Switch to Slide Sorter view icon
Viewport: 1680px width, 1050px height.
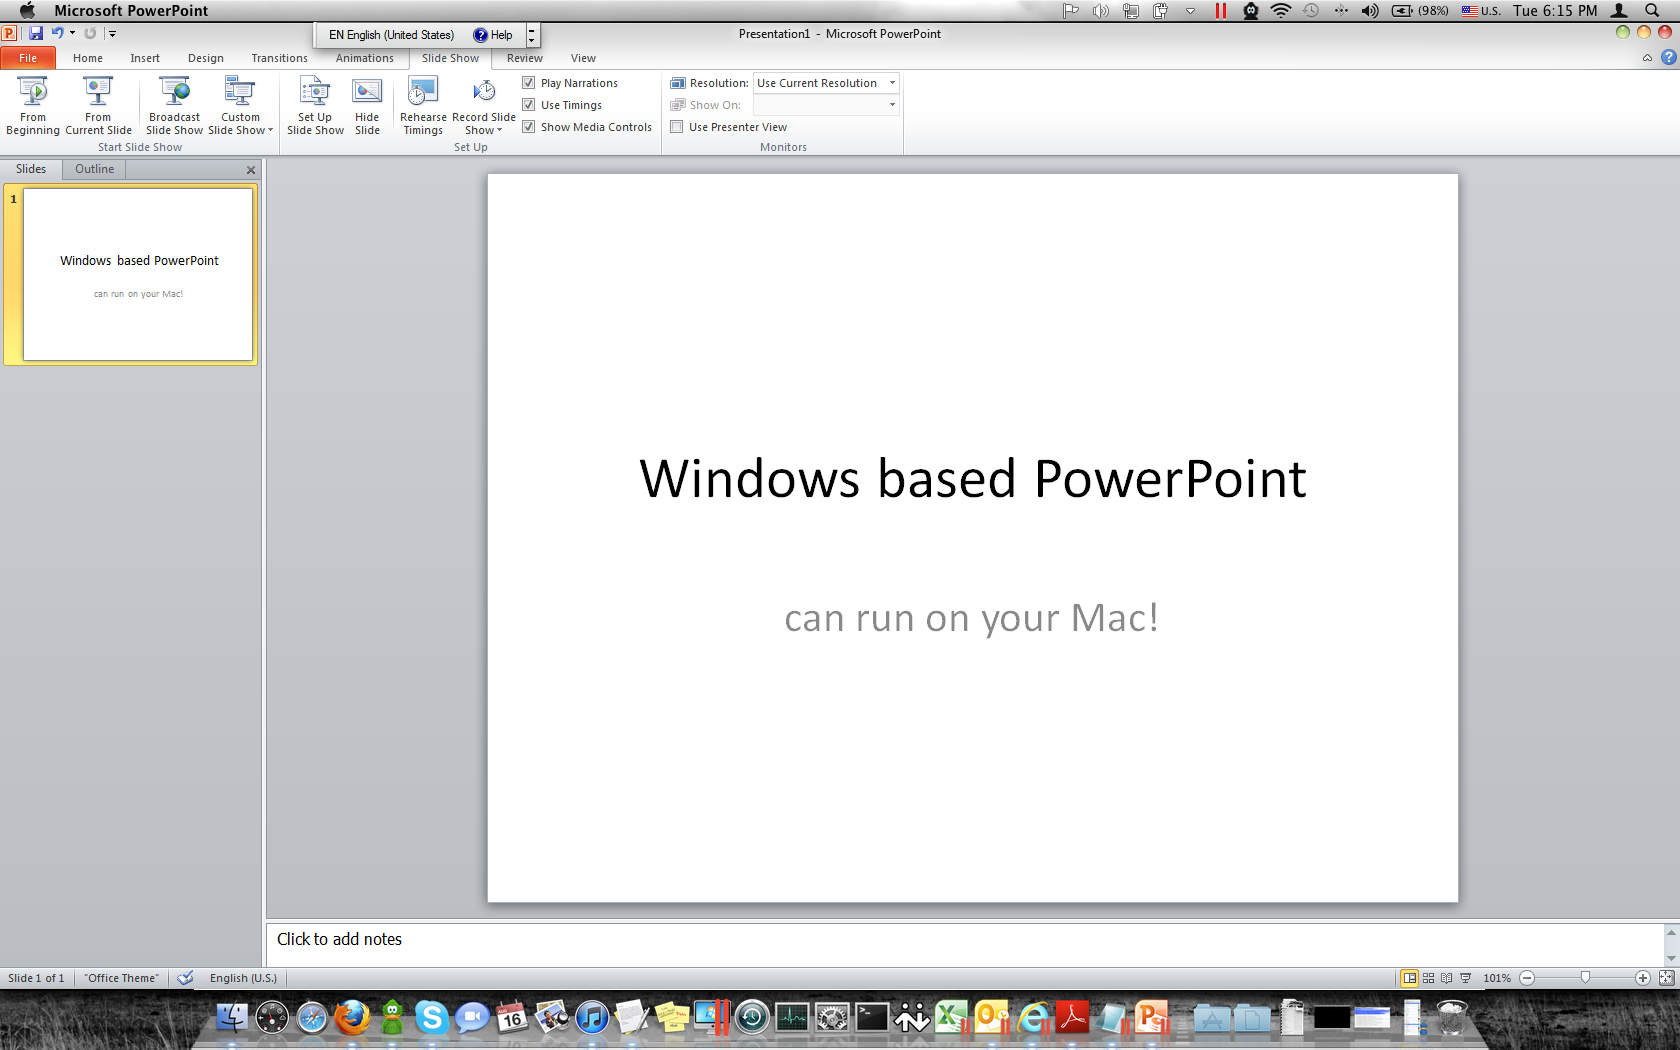point(1428,978)
